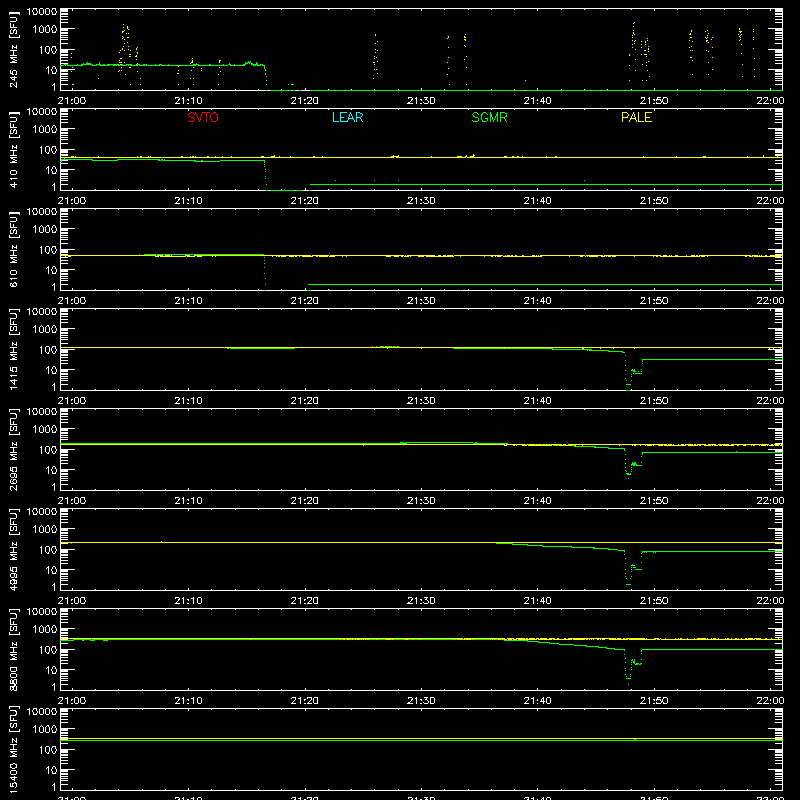Click 21:40 tick under the 2695 MHz panel
Viewport: 800px width, 800px height.
(537, 501)
